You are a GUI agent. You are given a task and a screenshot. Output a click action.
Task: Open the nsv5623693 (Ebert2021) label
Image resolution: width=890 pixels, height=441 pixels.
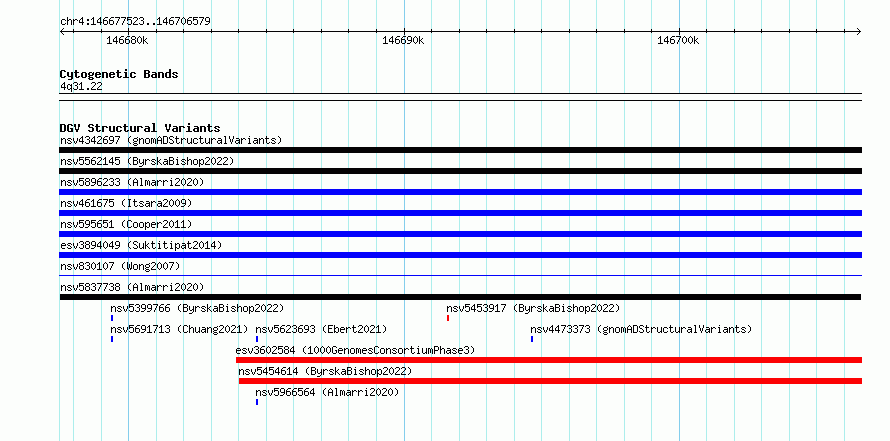tap(321, 329)
